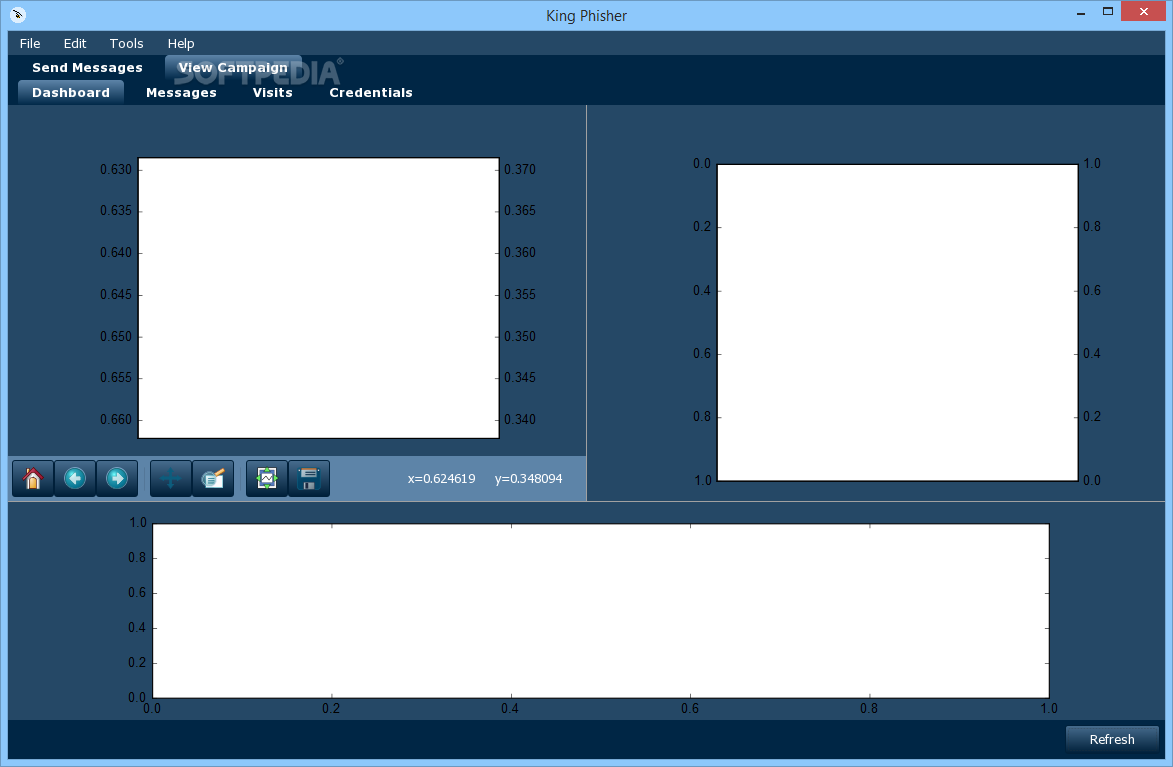1173x767 pixels.
Task: Switch to the View Campaign tab
Action: [233, 67]
